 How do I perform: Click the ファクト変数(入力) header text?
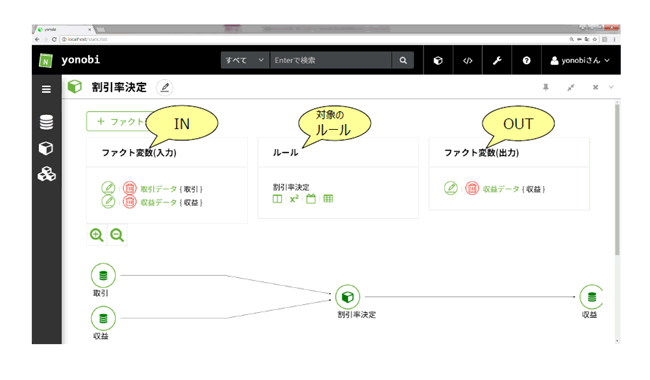(139, 152)
